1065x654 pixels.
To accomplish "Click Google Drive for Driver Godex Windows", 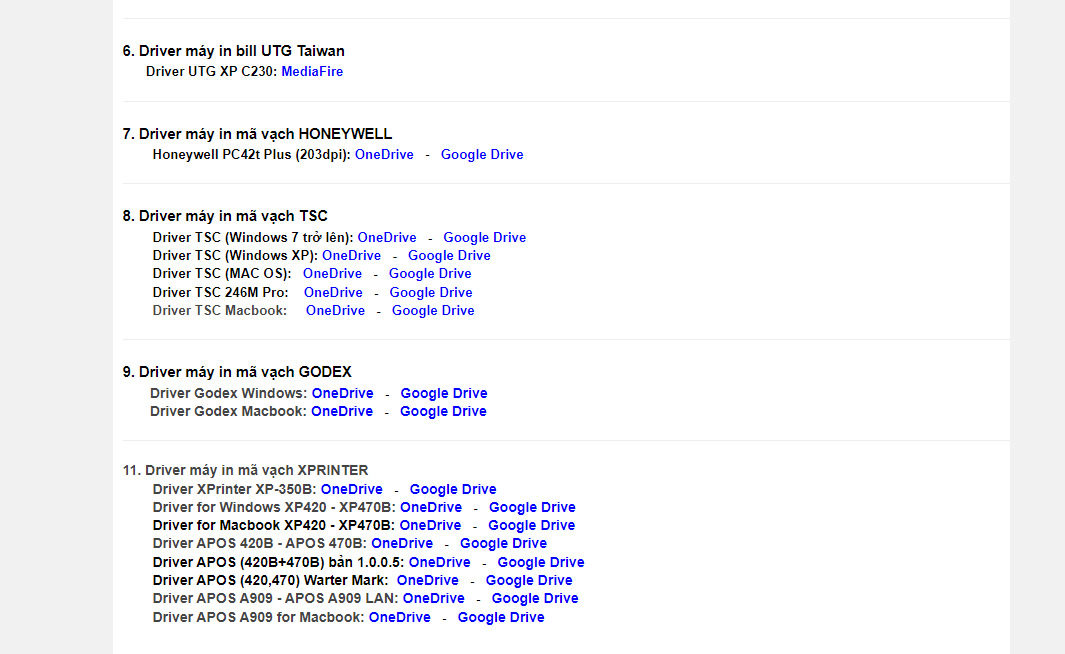I will pyautogui.click(x=444, y=393).
